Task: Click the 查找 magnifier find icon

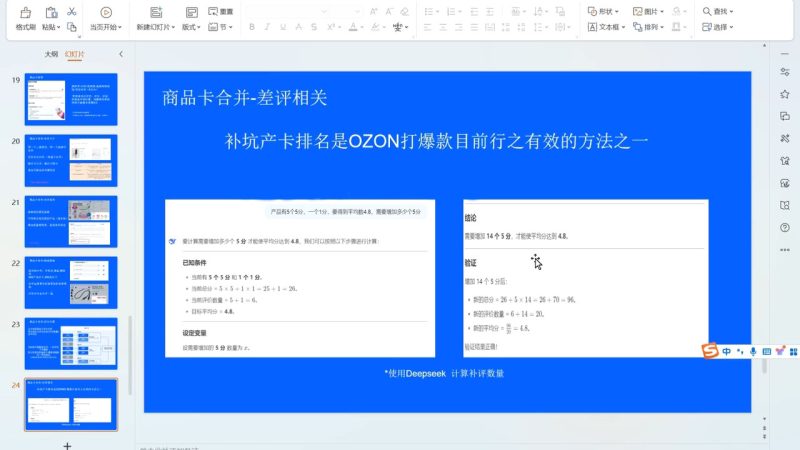Action: [x=707, y=11]
